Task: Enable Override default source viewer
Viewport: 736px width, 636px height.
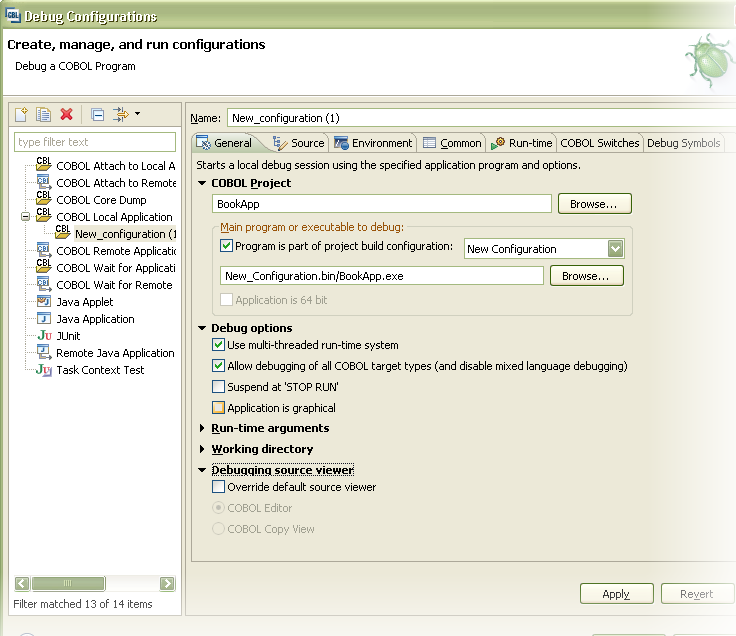Action: pyautogui.click(x=218, y=487)
